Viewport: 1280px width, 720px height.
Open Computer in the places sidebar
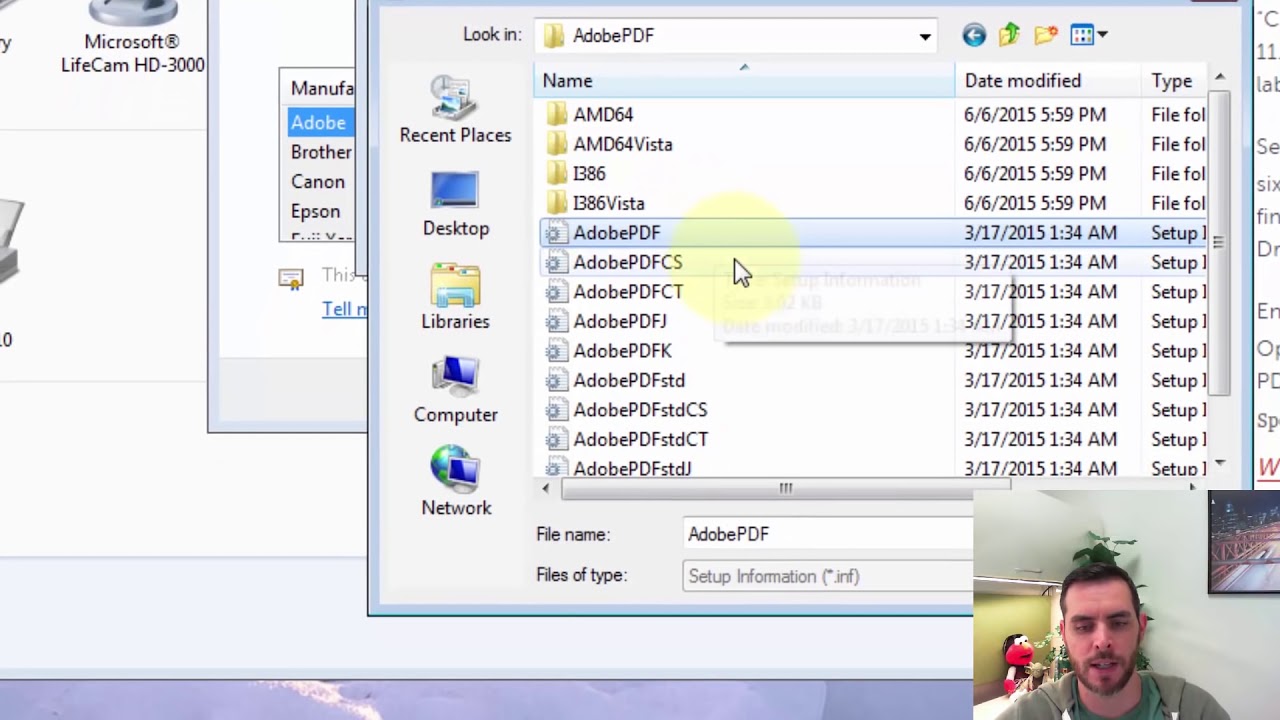coord(455,390)
